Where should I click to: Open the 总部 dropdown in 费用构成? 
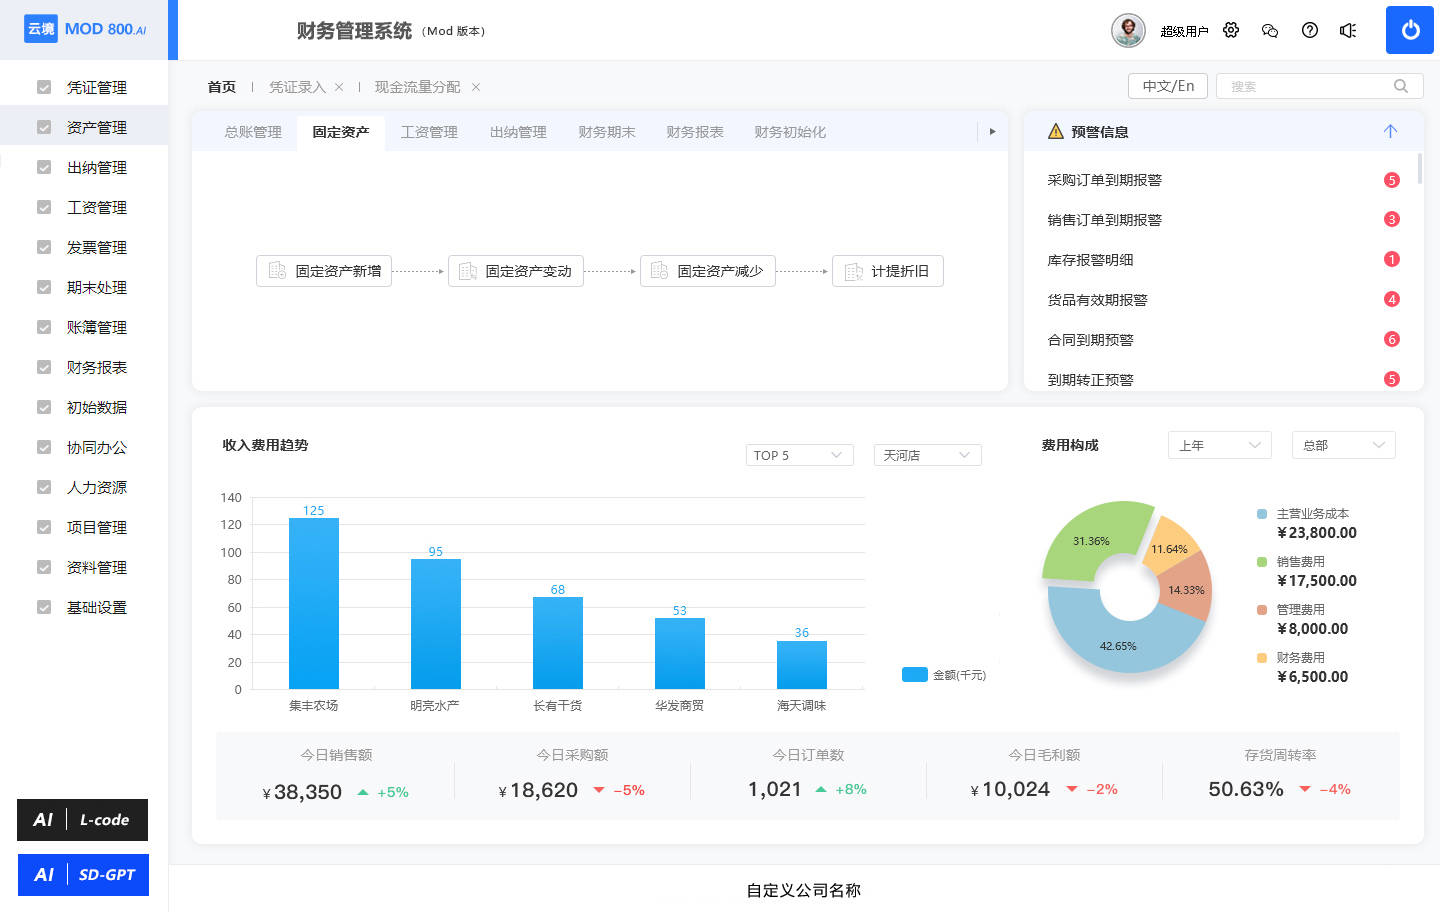1343,445
